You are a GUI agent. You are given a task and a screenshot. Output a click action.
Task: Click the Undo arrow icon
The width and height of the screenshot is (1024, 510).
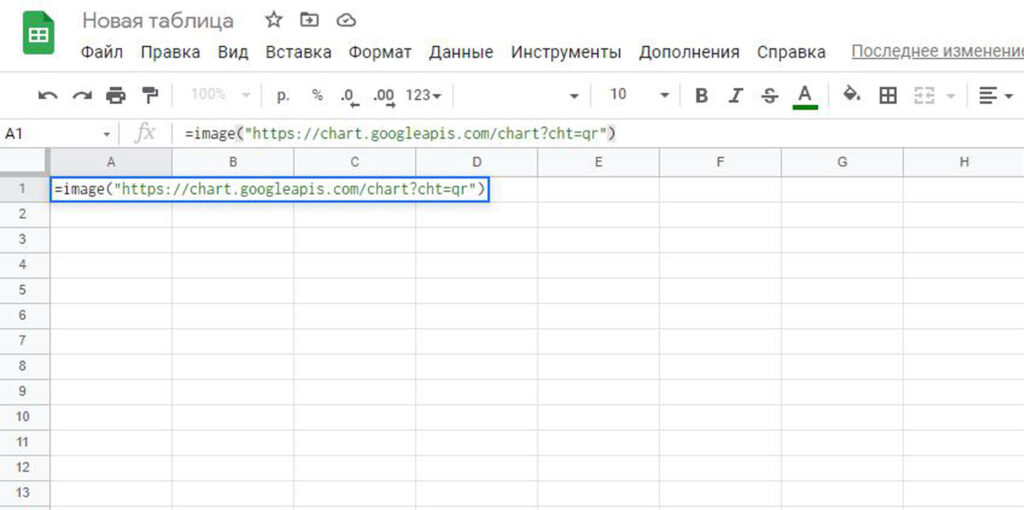(47, 95)
